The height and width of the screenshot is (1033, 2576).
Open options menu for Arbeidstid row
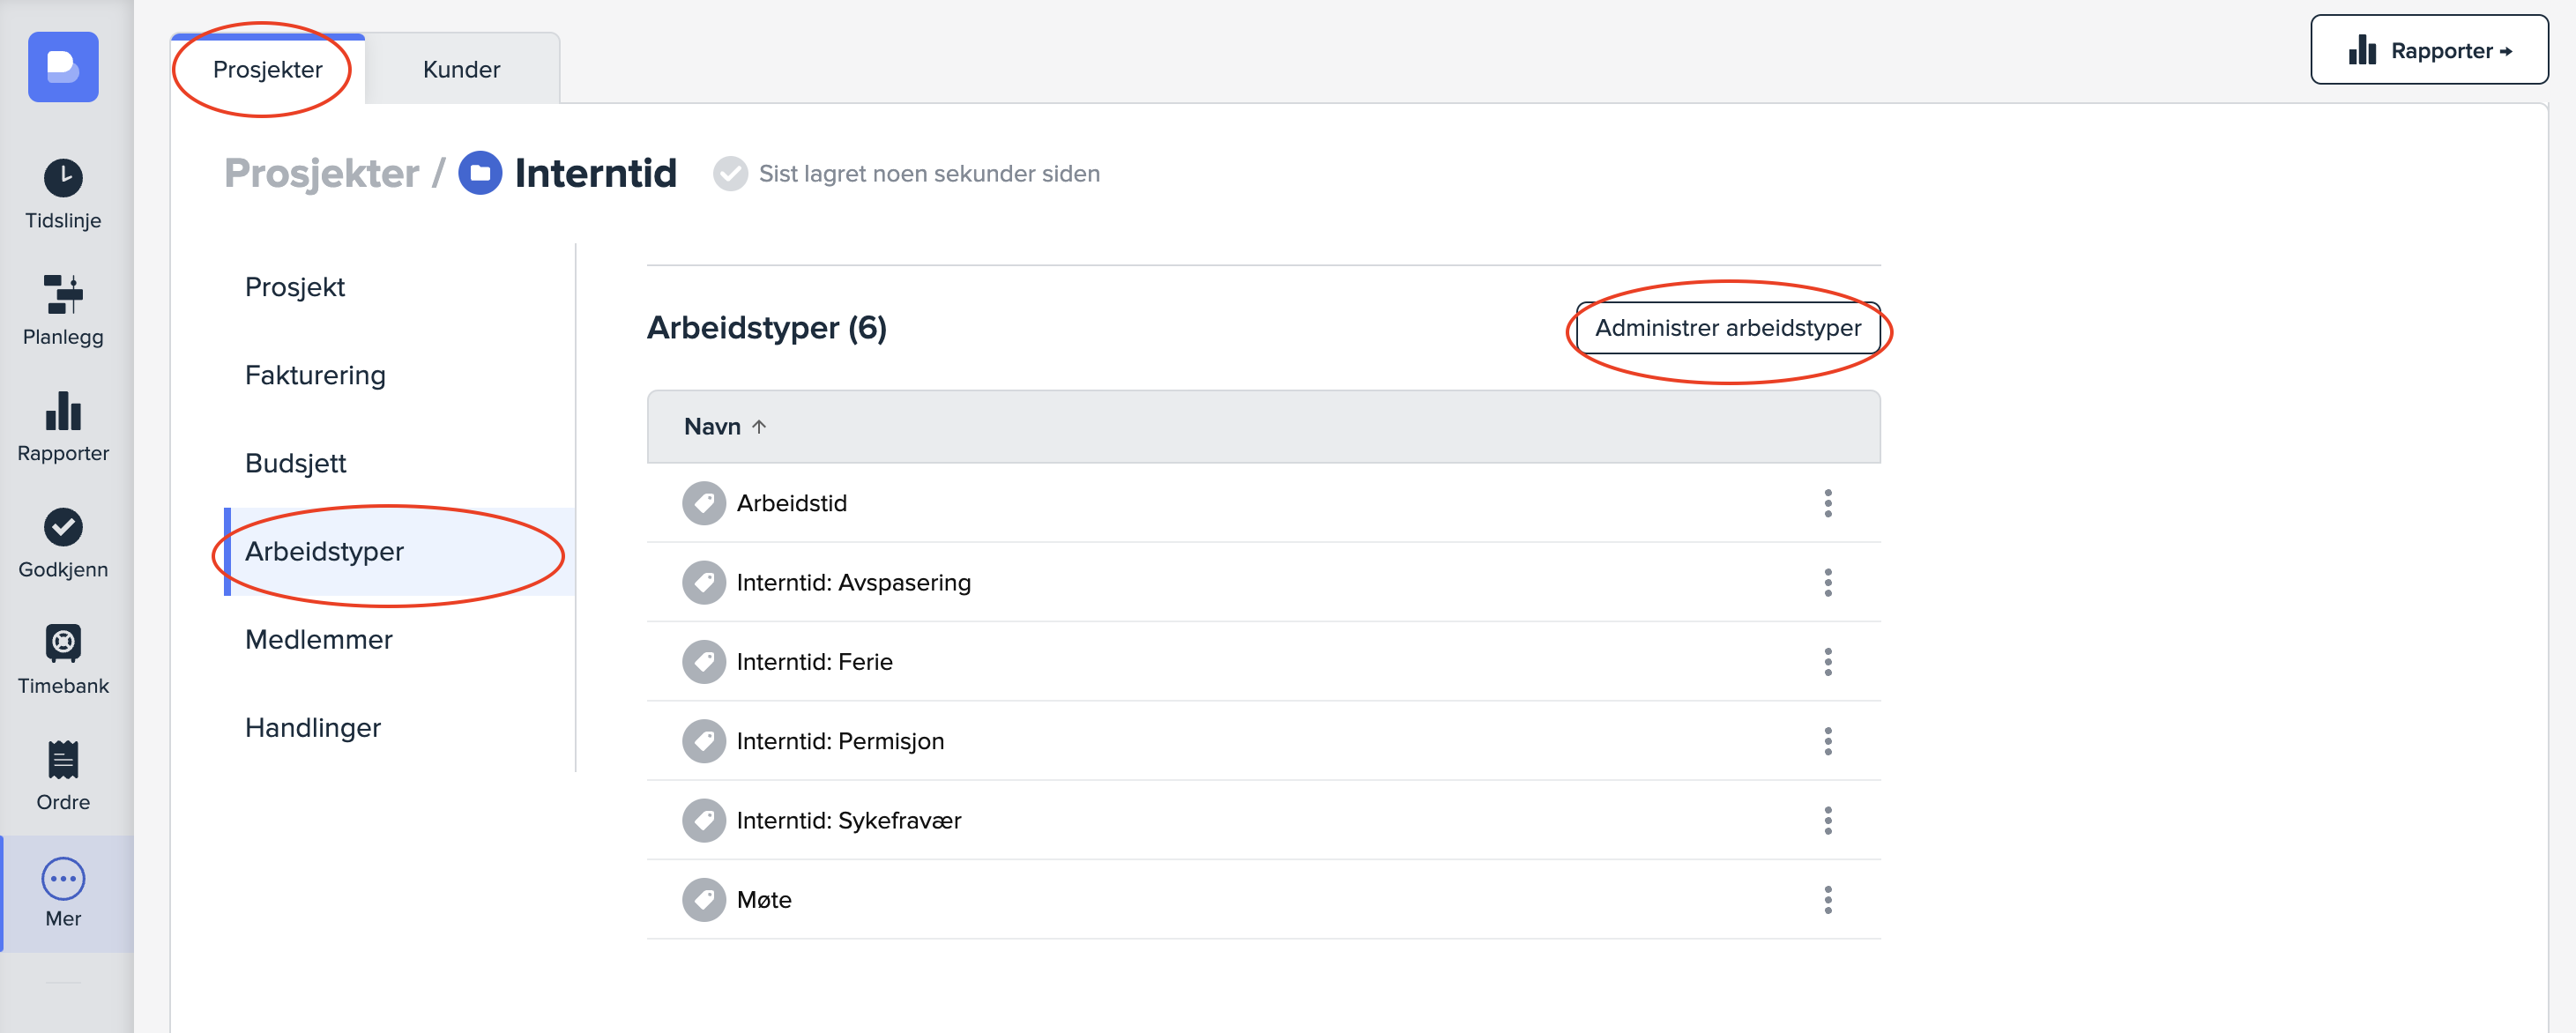[1827, 503]
